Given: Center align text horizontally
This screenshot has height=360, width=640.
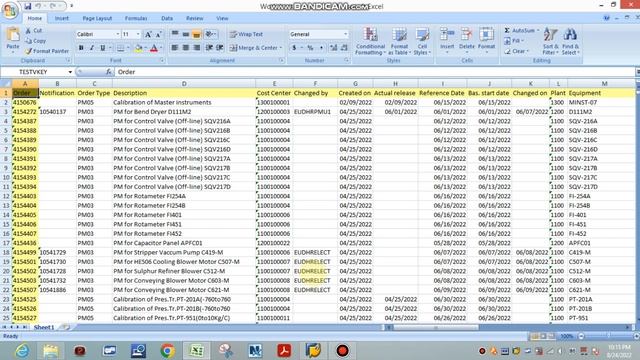Looking at the screenshot, I should (x=186, y=48).
